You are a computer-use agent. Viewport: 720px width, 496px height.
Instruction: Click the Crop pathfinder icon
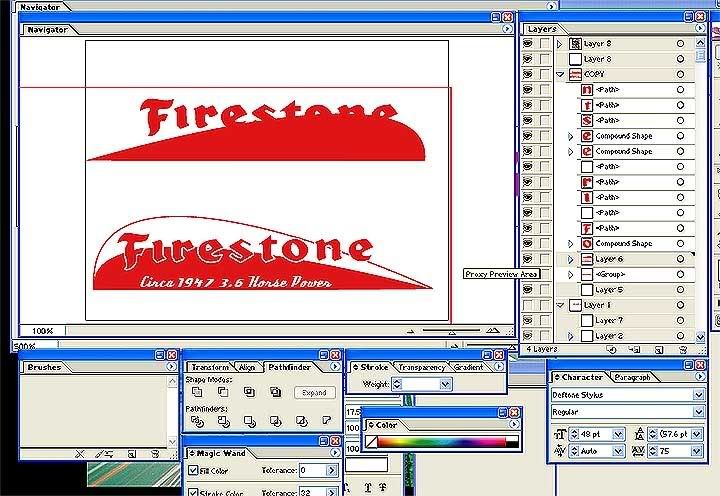[276, 421]
